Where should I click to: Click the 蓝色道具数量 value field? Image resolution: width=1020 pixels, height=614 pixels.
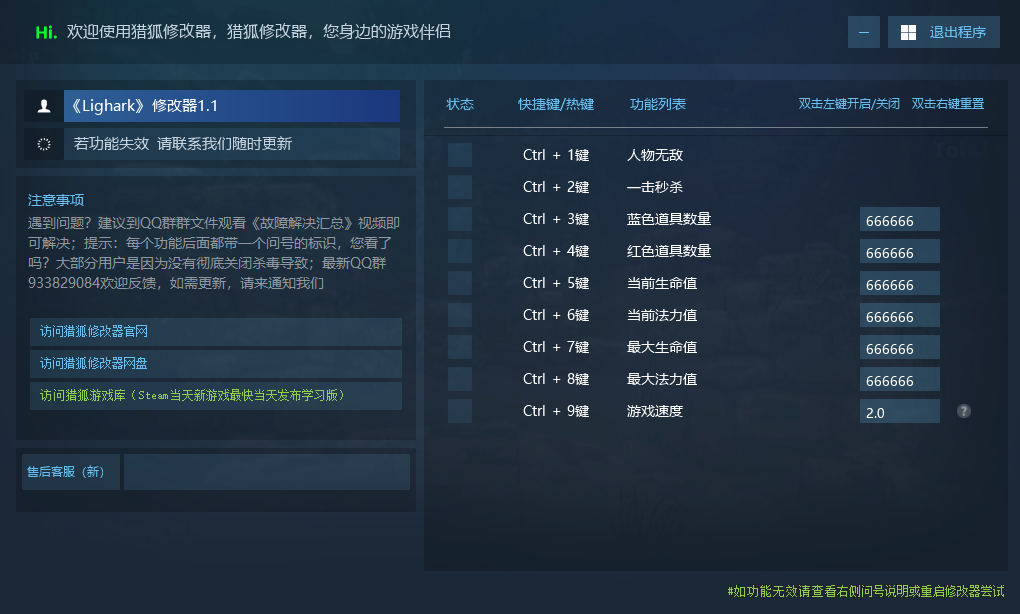pyautogui.click(x=900, y=219)
